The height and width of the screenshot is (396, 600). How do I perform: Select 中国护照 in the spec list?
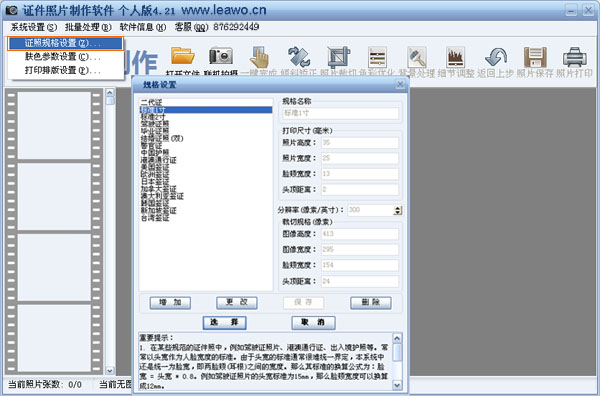point(206,153)
